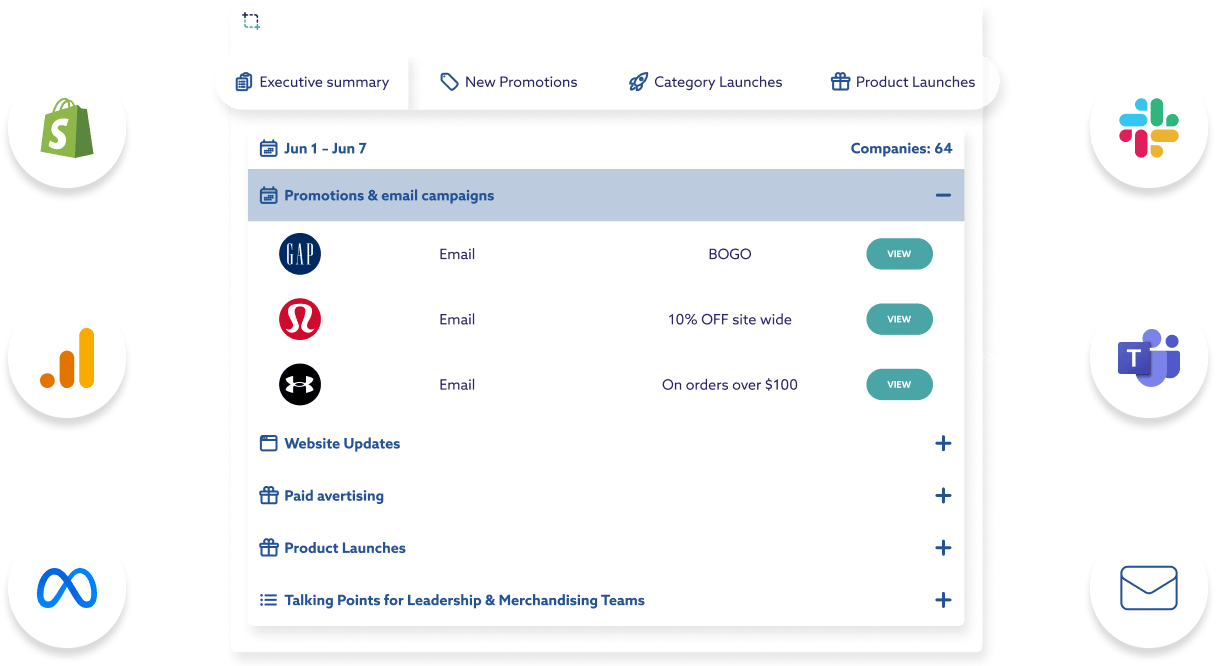Click the Under Armour brand logo
This screenshot has width=1216, height=666.
click(x=300, y=384)
